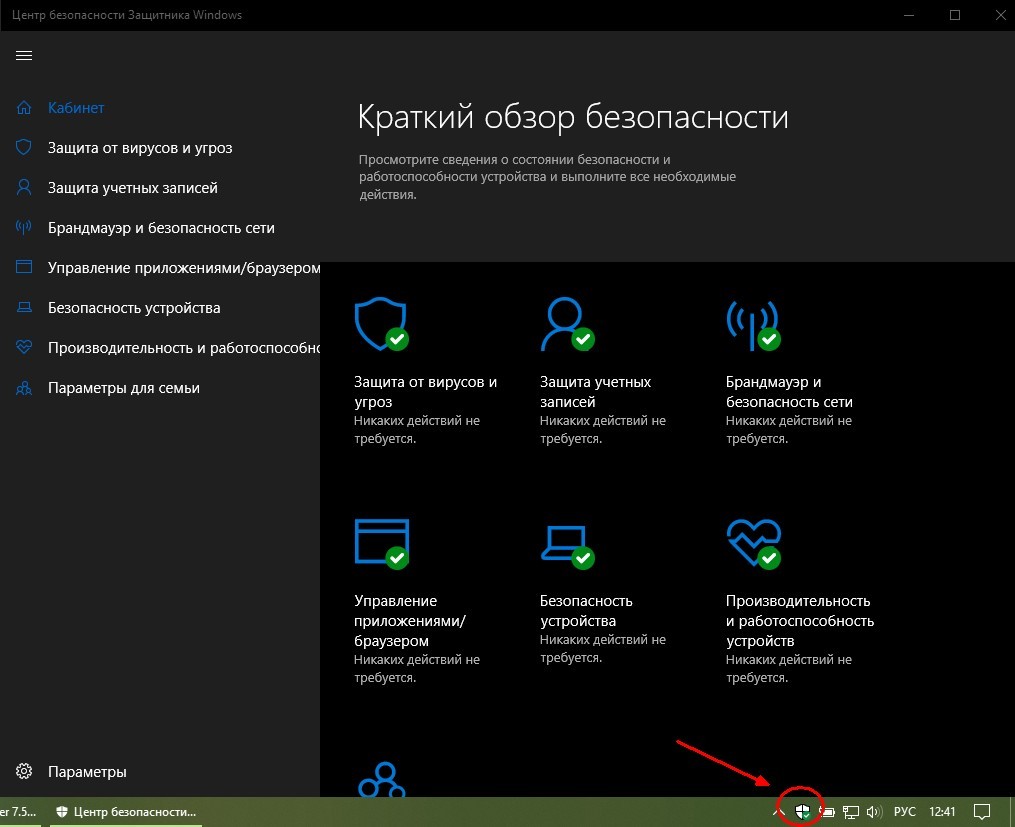The width and height of the screenshot is (1015, 827).
Task: Select Кабинет in the sidebar
Action: tap(76, 108)
